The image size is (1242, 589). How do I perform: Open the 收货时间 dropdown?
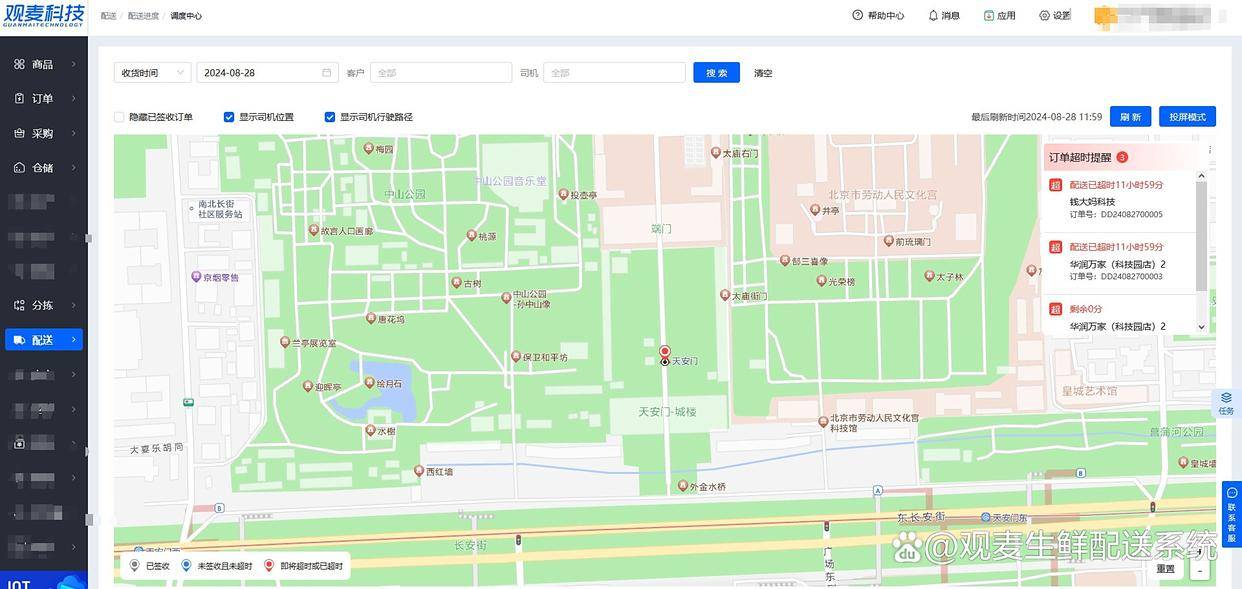(152, 73)
